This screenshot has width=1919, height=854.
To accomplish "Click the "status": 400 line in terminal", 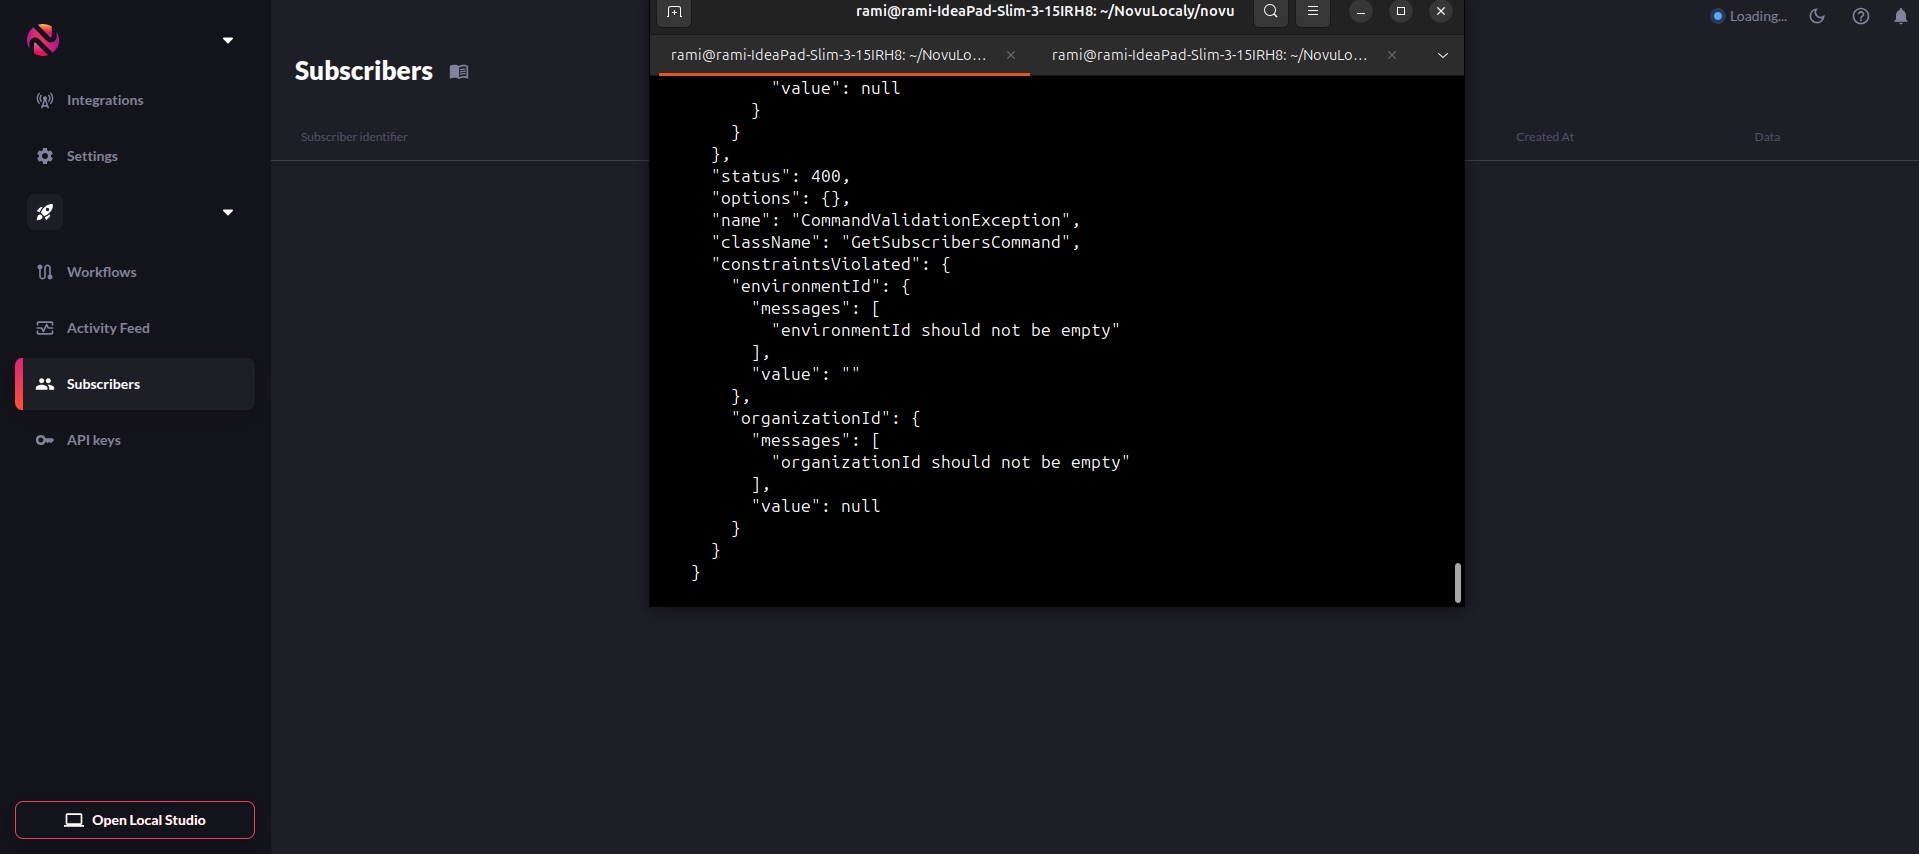I will [781, 176].
